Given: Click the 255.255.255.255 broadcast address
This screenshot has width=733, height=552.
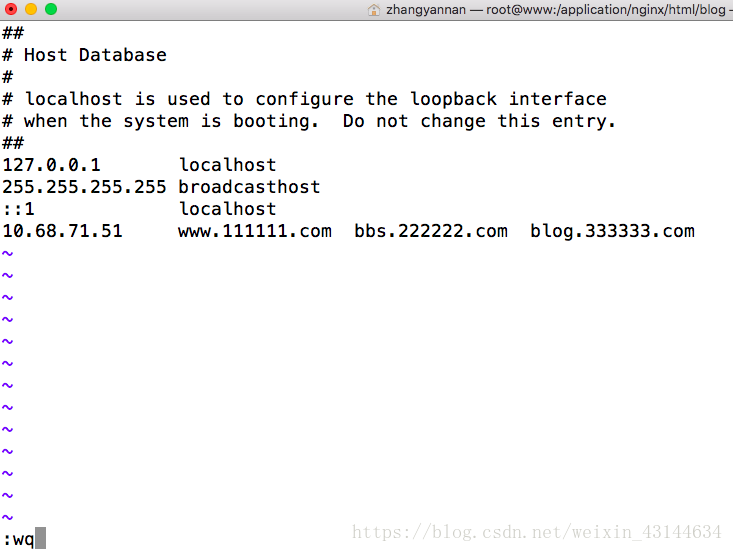Looking at the screenshot, I should (84, 187).
